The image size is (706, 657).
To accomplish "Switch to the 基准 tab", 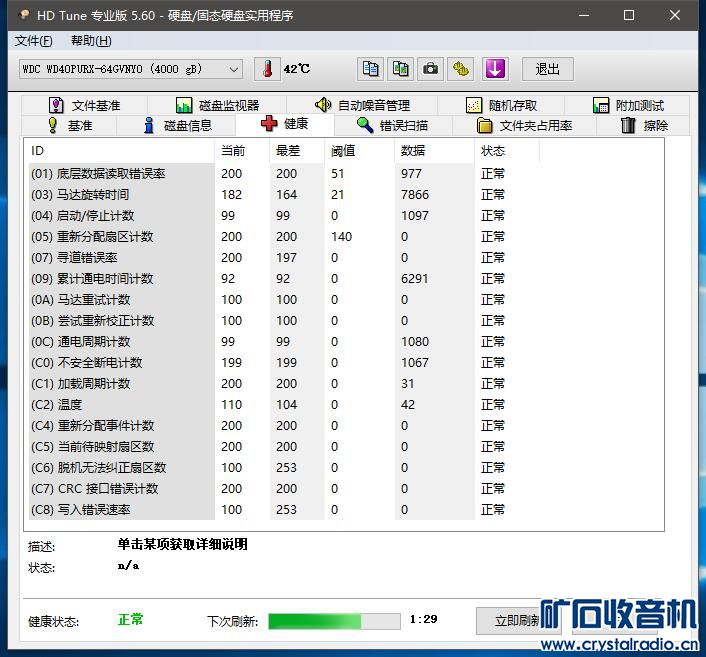I will pos(70,125).
